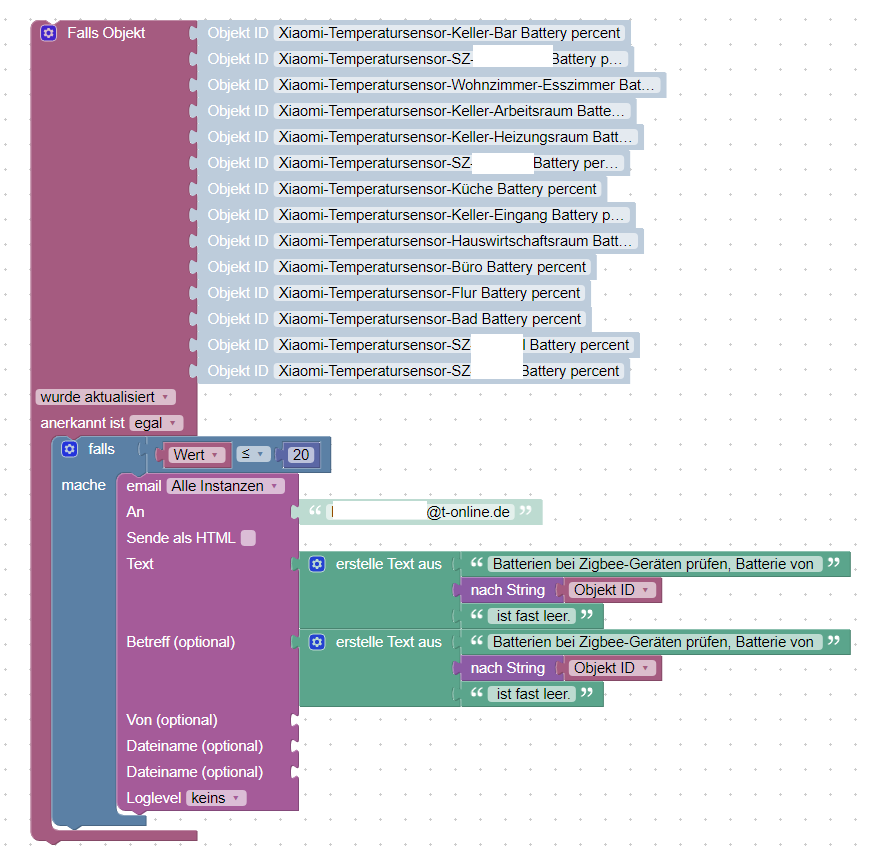This screenshot has width=872, height=863.
Task: Select Objekt ID Flur Battery percent
Action: (429, 293)
